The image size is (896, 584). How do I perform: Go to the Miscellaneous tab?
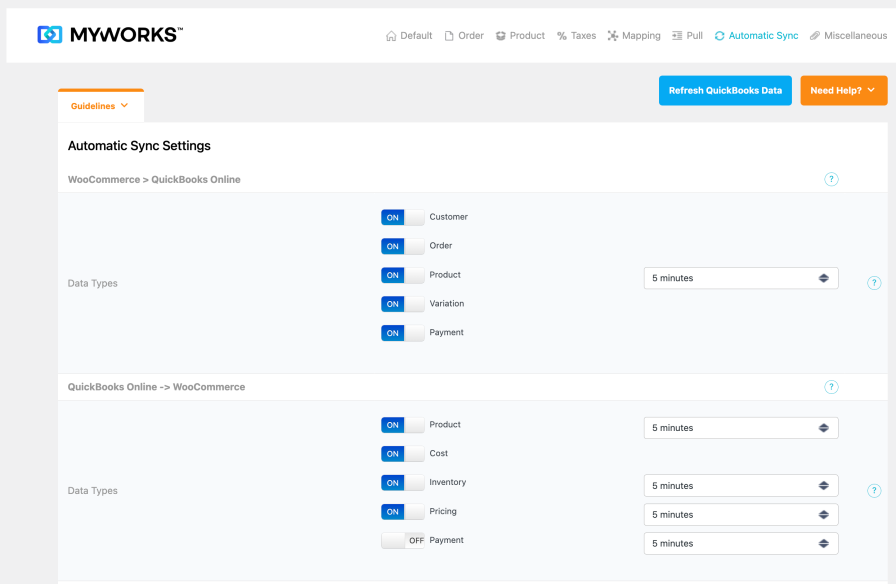point(848,36)
